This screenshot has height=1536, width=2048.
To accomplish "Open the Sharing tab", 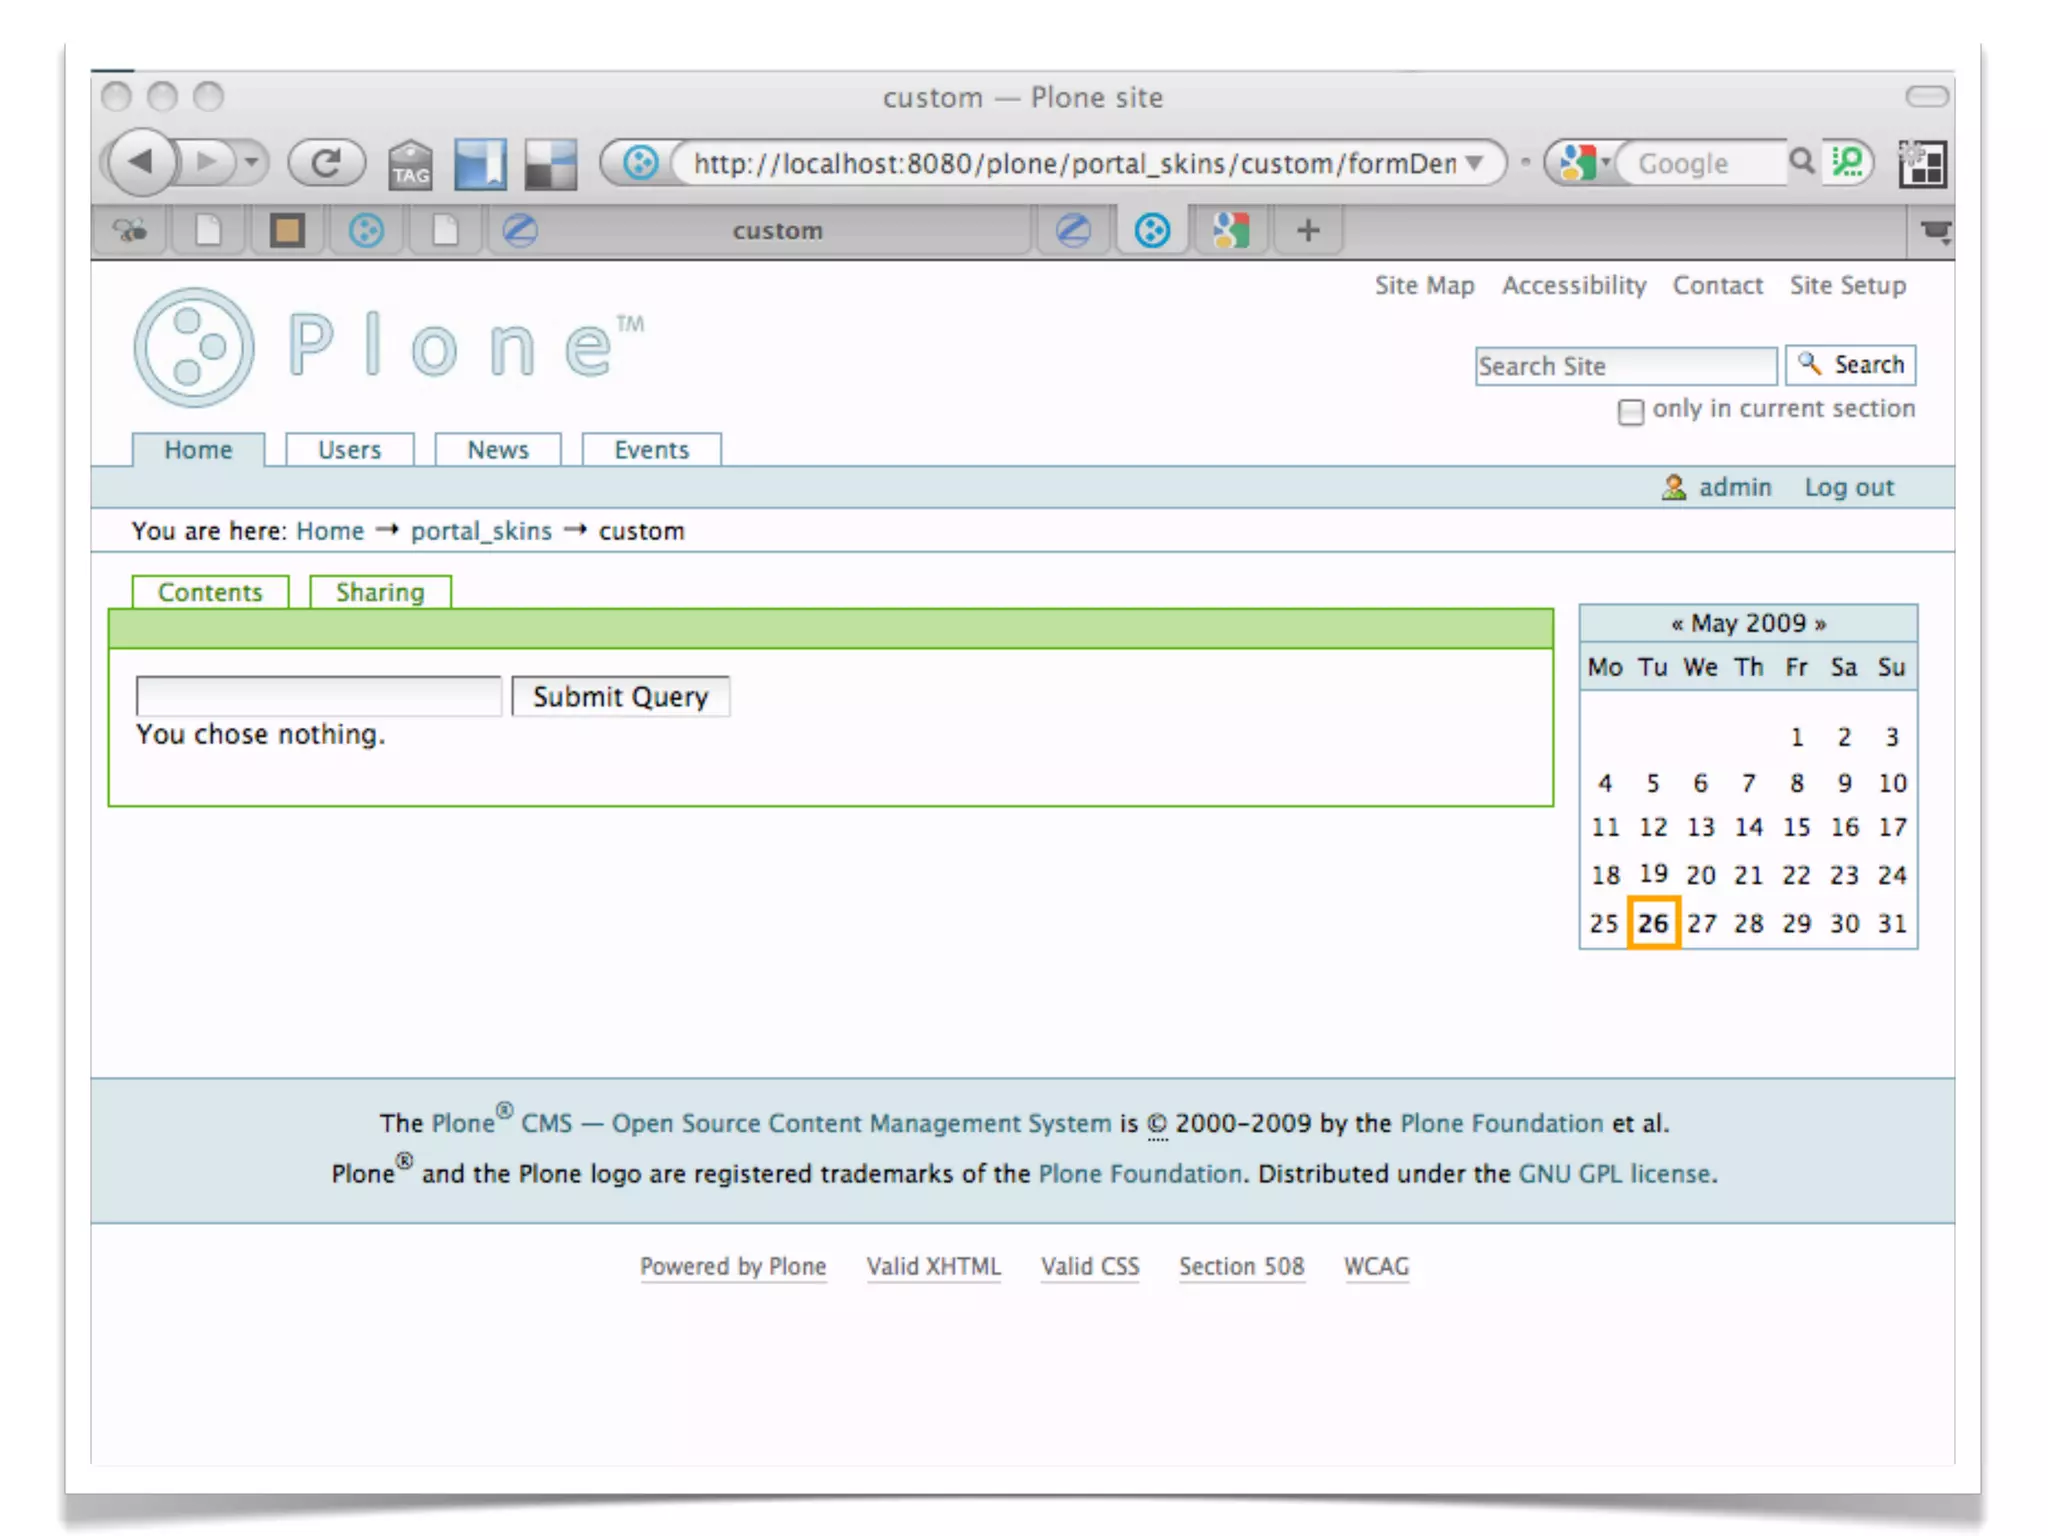I will coord(380,592).
